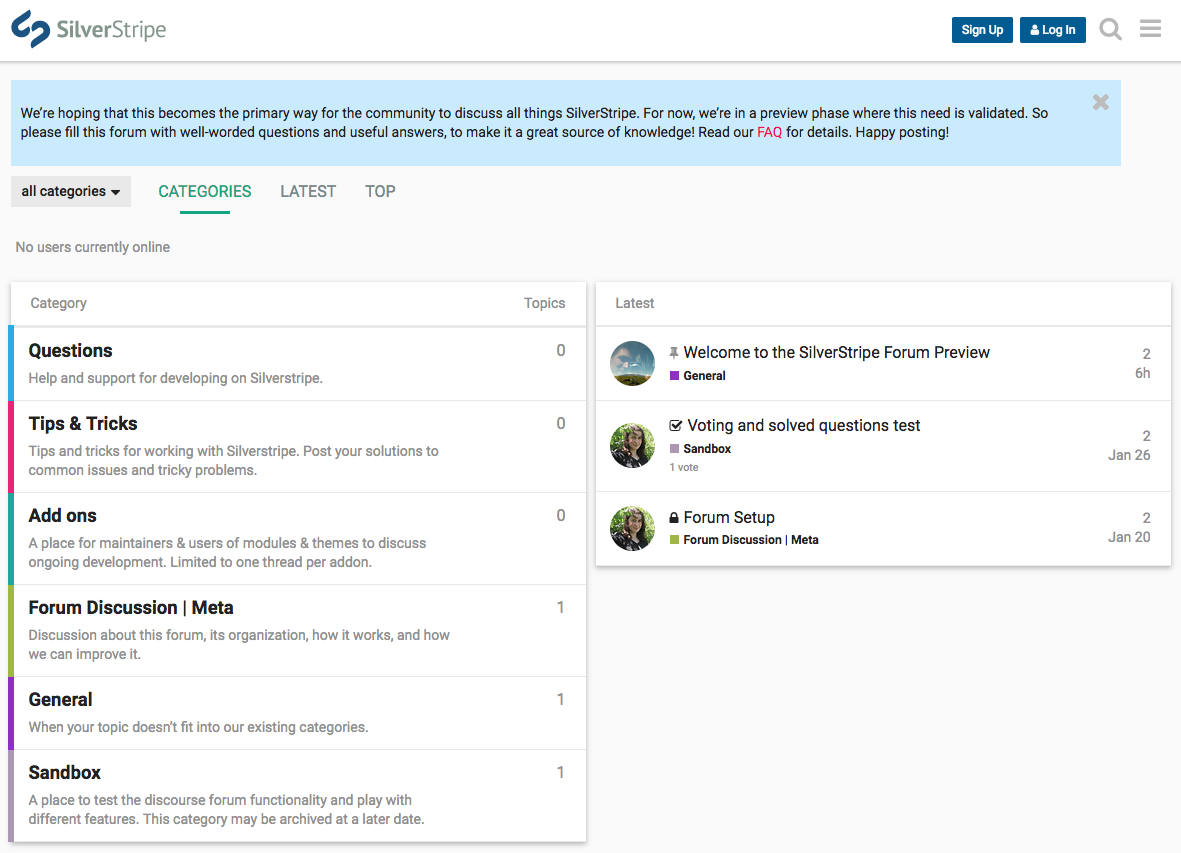Open search using the magnifying glass icon
The height and width of the screenshot is (853, 1181).
pos(1110,29)
